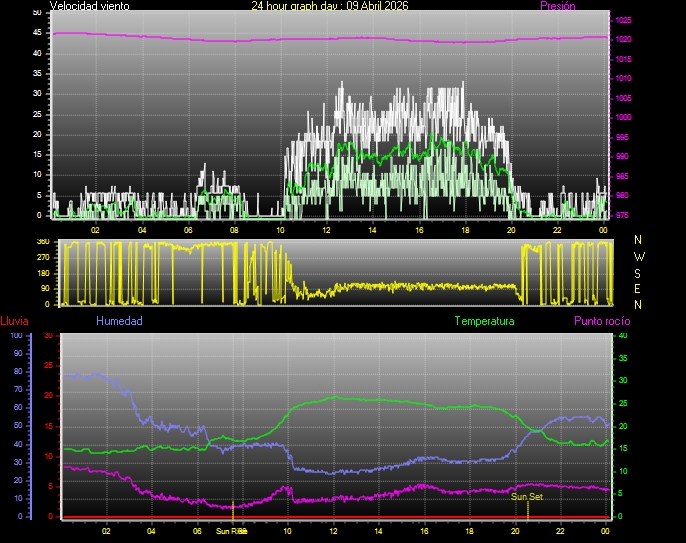Click the S compass direction letter
686x543 pixels.
tap(639, 272)
